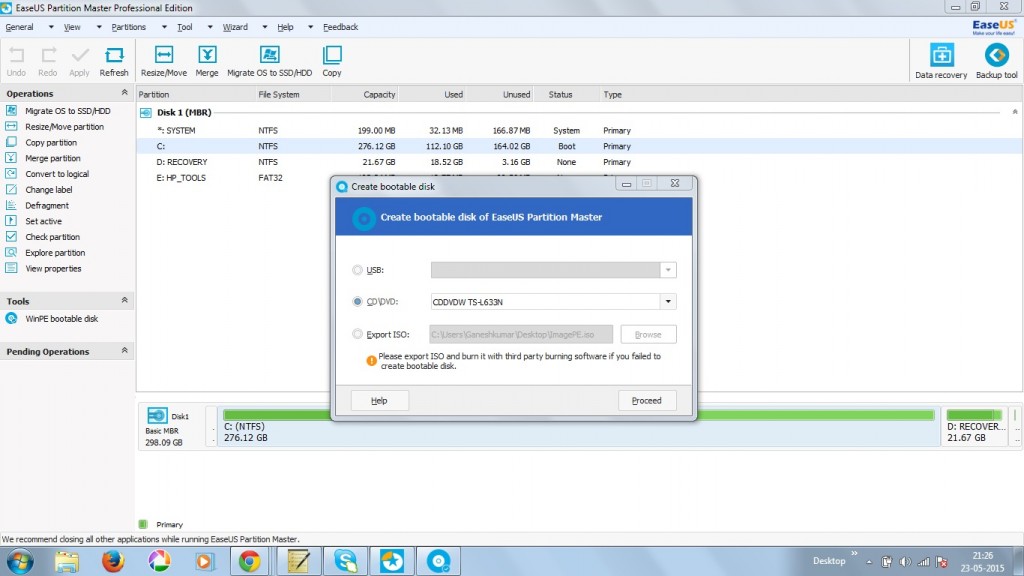1024x576 pixels.
Task: Select Change label operation
Action: click(x=48, y=189)
